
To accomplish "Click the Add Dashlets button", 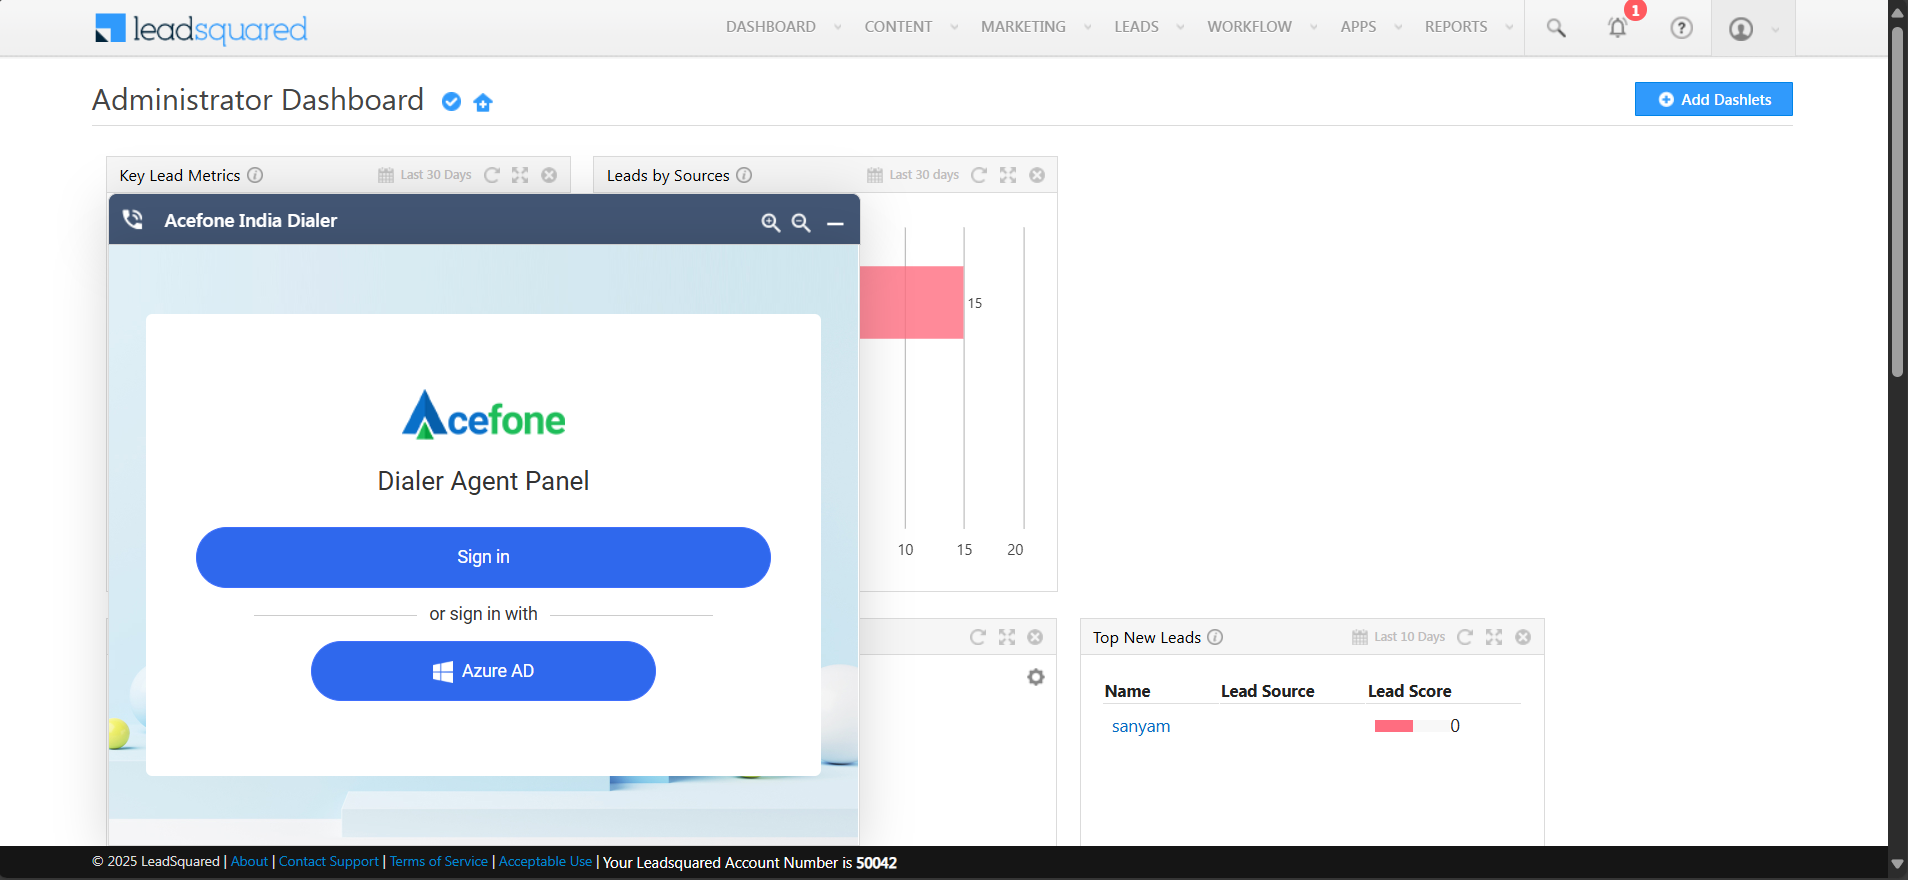I will pos(1714,99).
